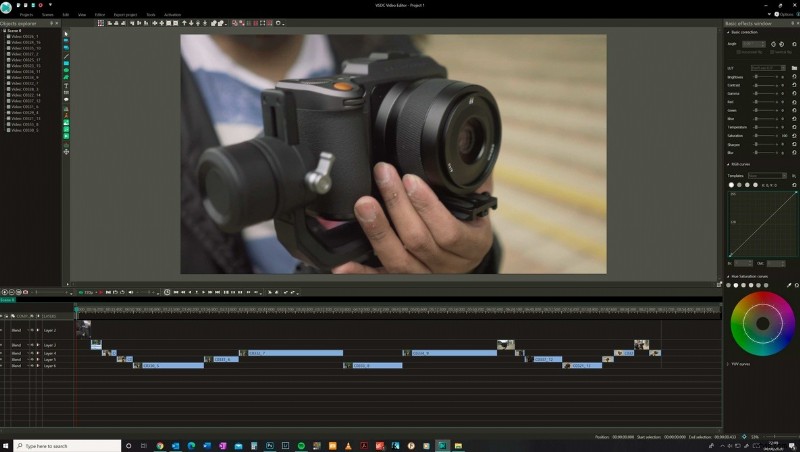Click the move-layer-down arrow icon
Screen dimensions: 800x452
point(191,23)
